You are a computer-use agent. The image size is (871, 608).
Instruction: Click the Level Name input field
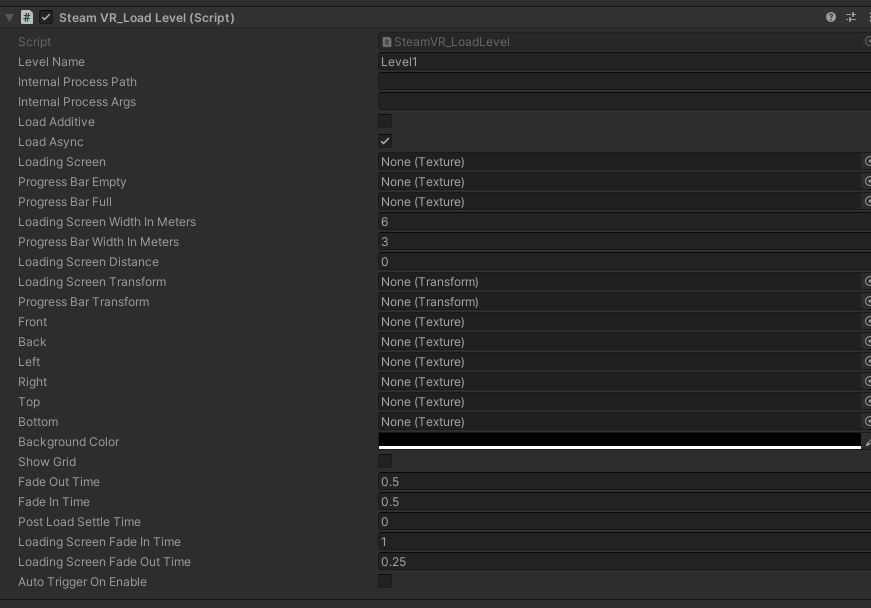coord(620,61)
